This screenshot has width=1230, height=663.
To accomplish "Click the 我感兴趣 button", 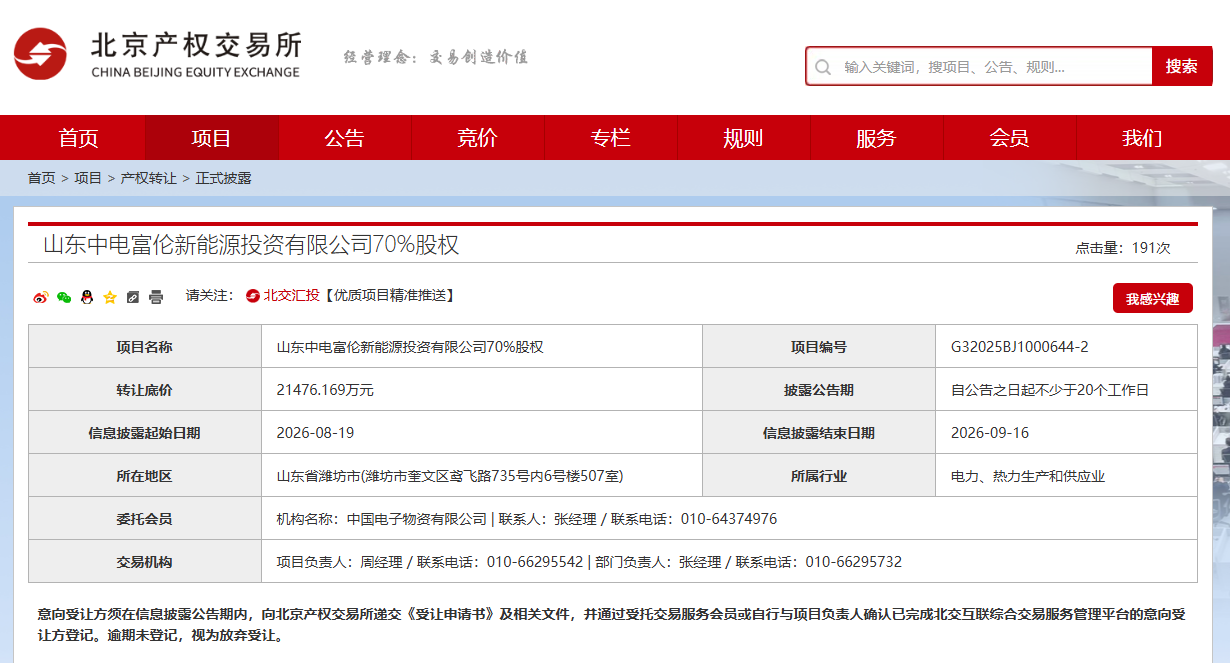I will 1153,298.
